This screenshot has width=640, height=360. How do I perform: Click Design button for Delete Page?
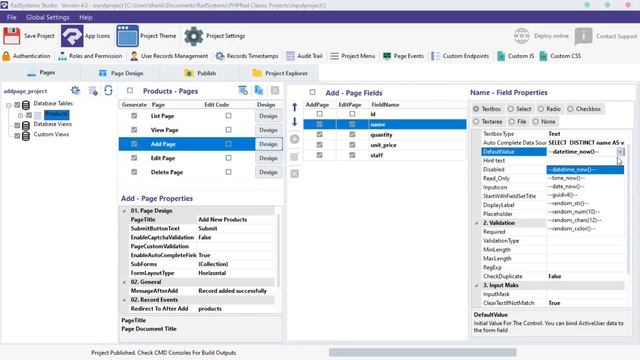(x=268, y=172)
